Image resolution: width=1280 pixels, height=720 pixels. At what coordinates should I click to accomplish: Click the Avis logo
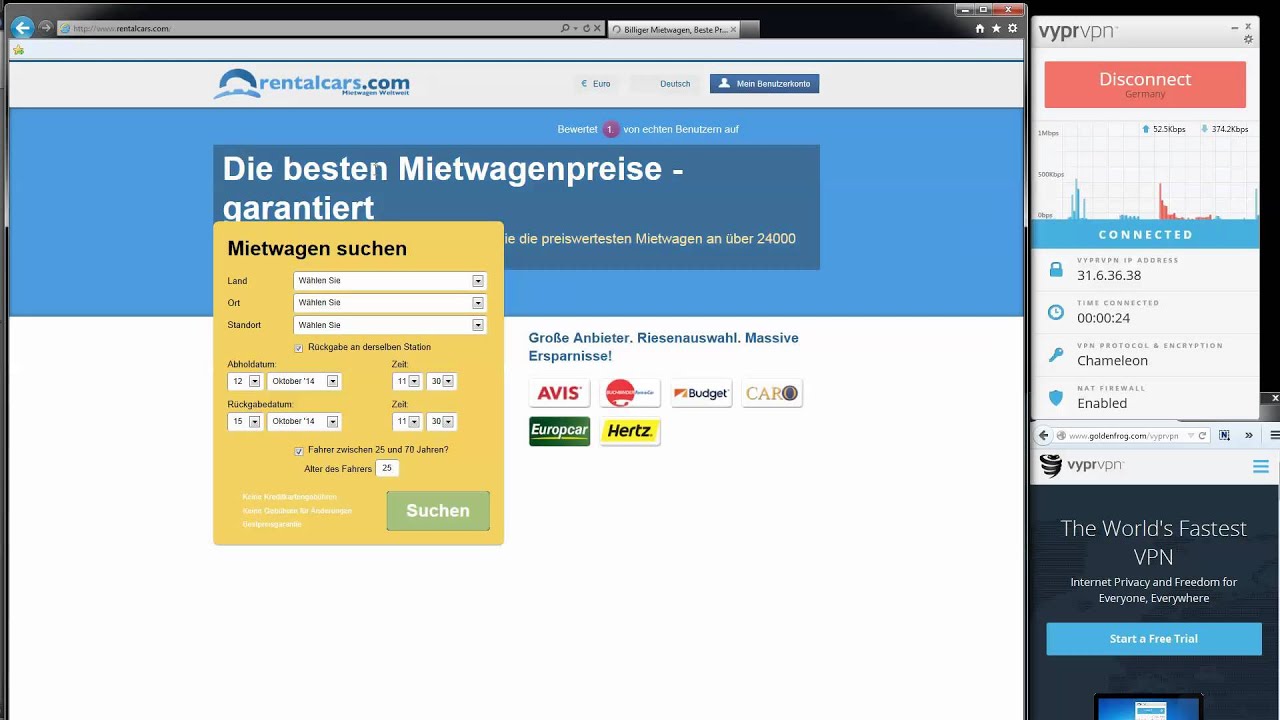[559, 393]
